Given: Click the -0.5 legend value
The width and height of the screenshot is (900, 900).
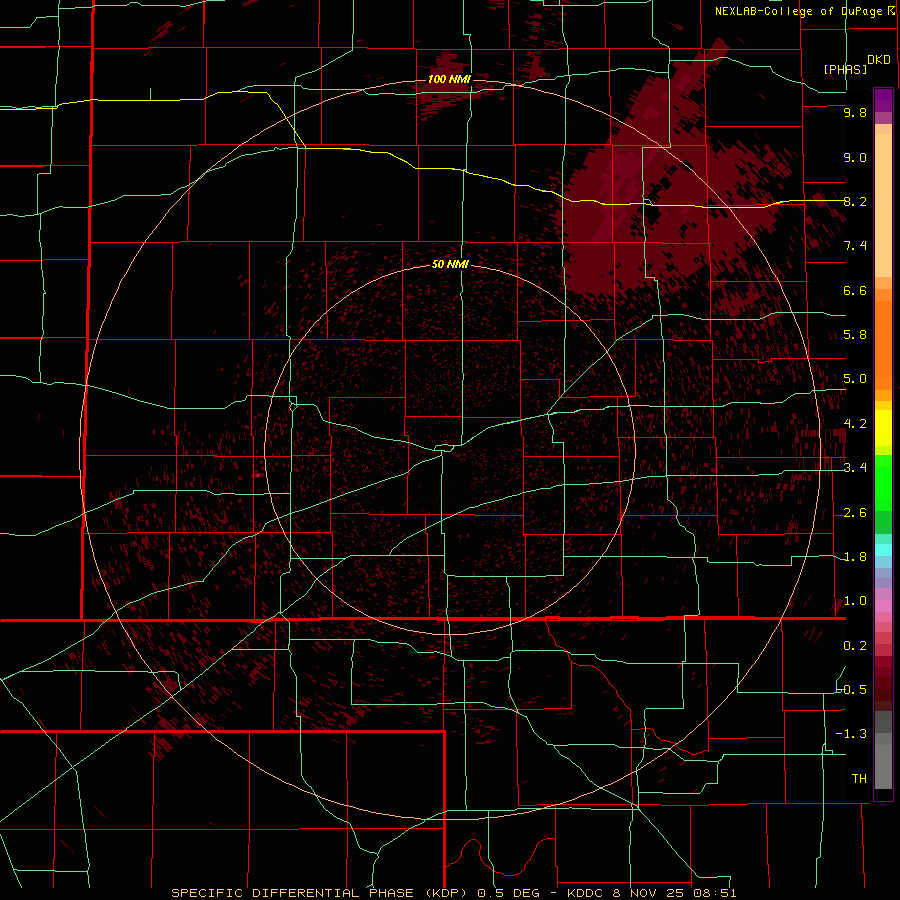Looking at the screenshot, I should tap(852, 689).
